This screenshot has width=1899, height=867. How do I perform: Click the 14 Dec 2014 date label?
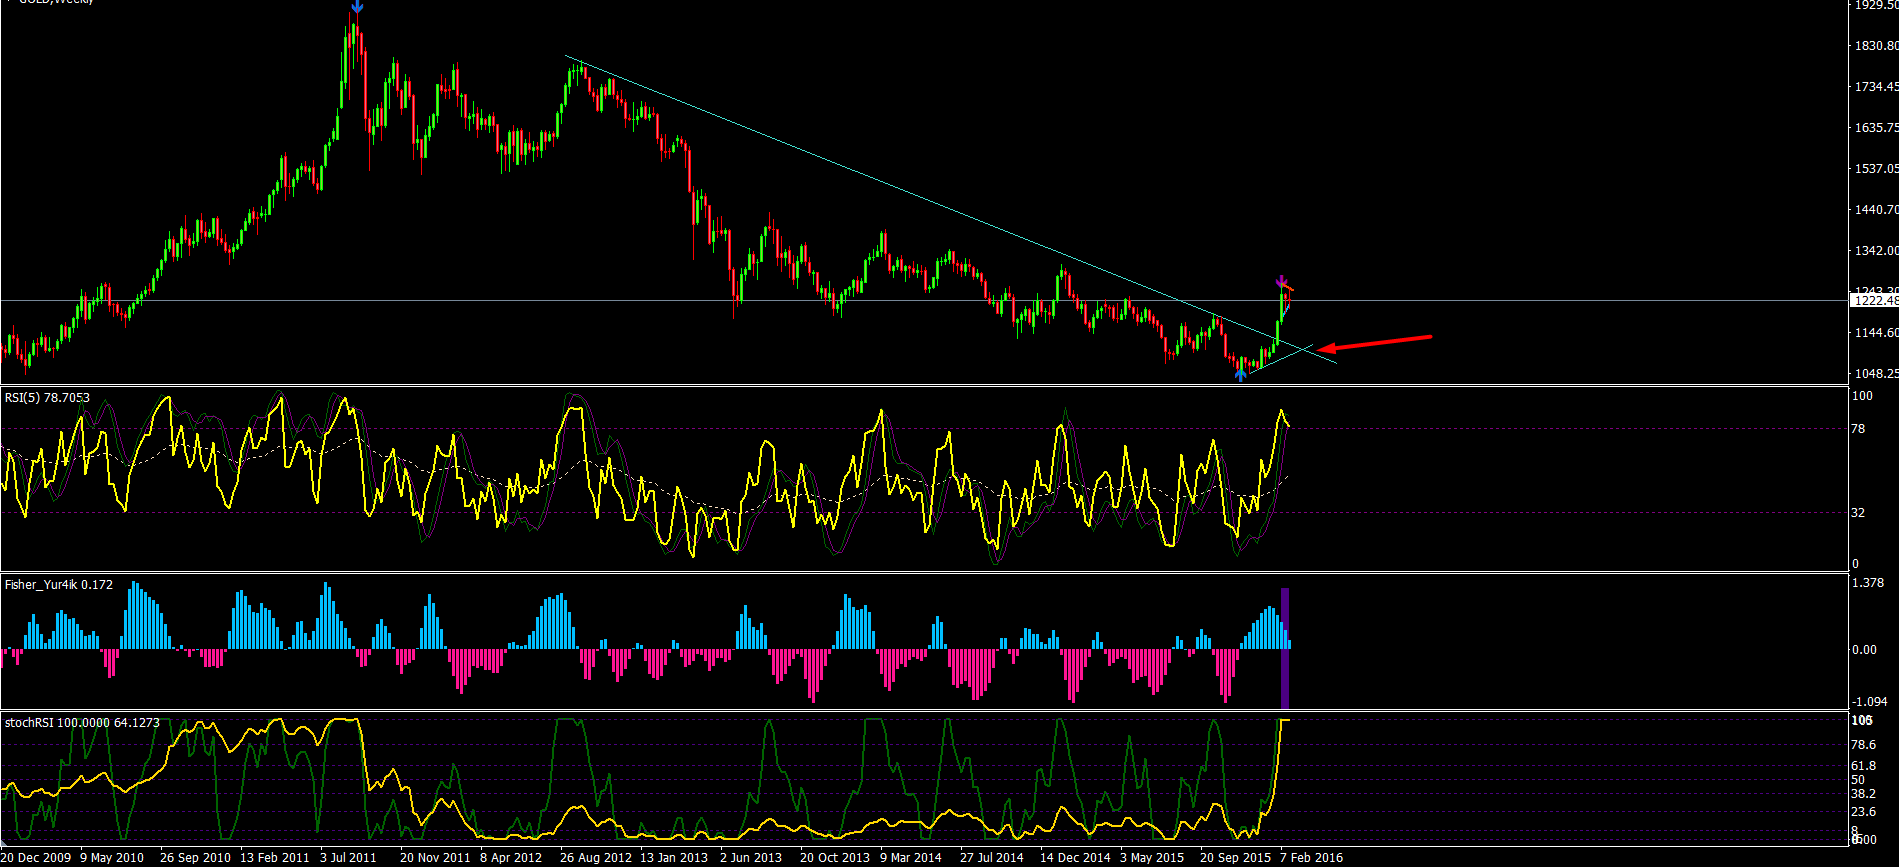click(x=1075, y=858)
